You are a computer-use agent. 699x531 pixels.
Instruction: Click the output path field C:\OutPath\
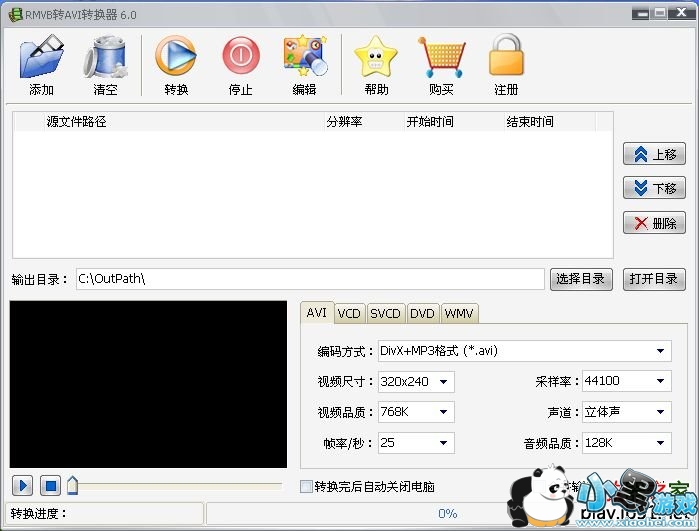pyautogui.click(x=310, y=279)
